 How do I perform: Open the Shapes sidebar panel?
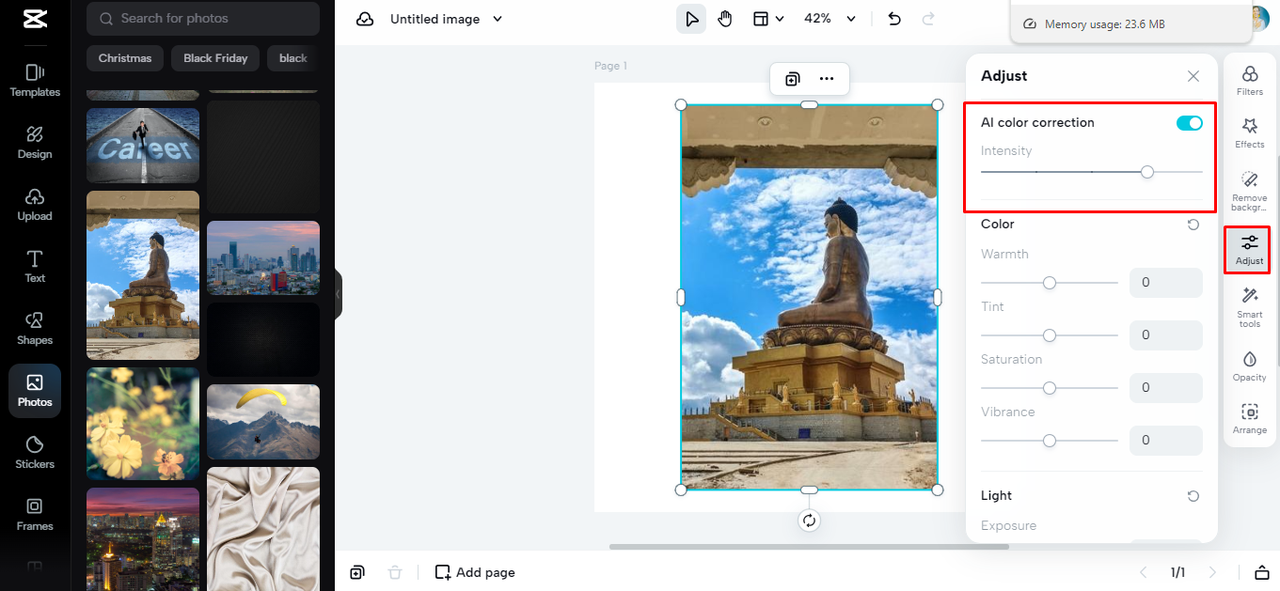point(35,328)
